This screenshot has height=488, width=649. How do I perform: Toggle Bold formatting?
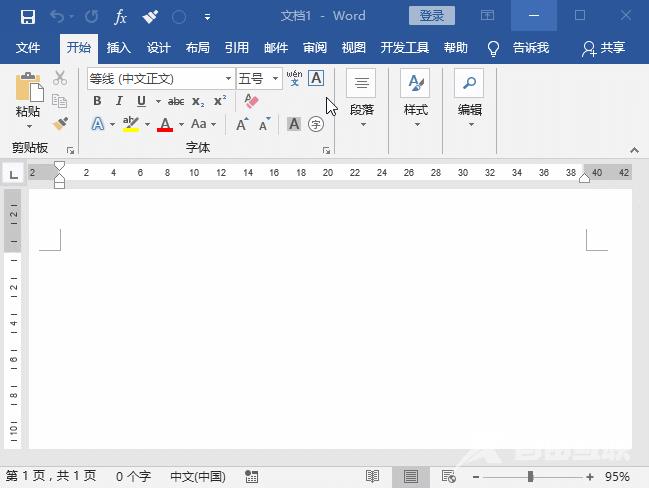click(97, 101)
